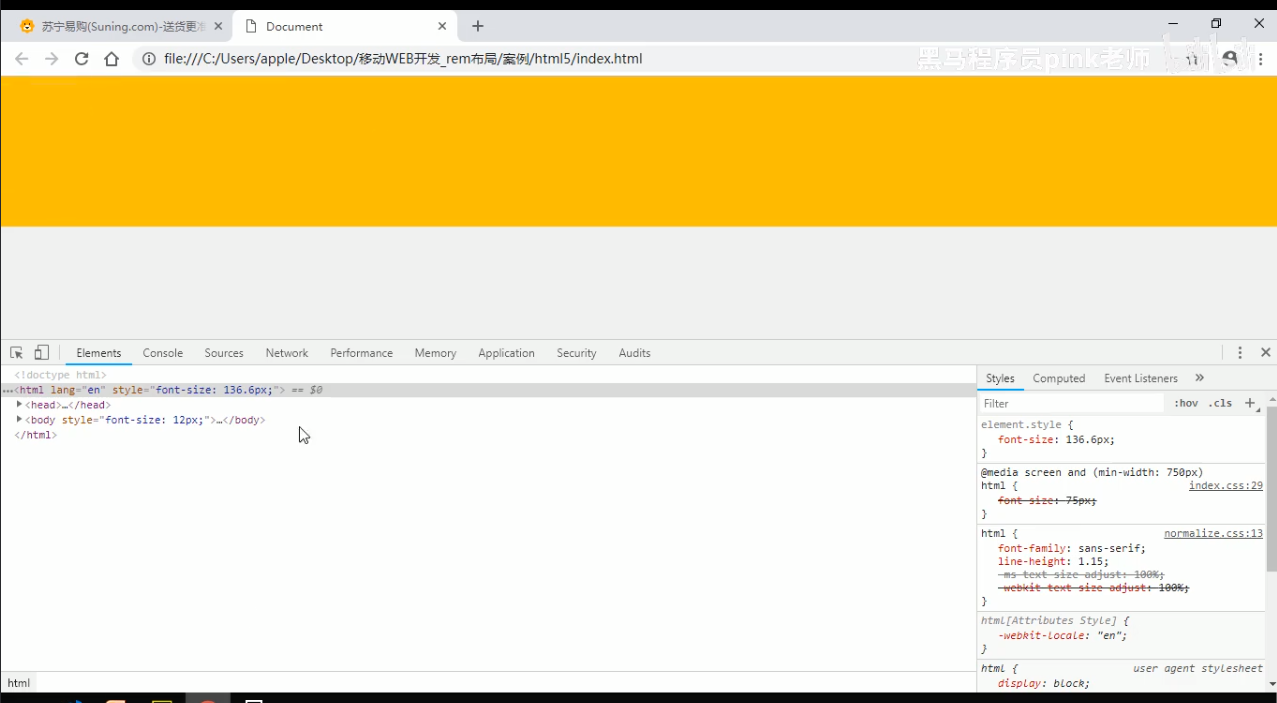
Task: Open the index.css:29 source link
Action: [x=1226, y=486]
